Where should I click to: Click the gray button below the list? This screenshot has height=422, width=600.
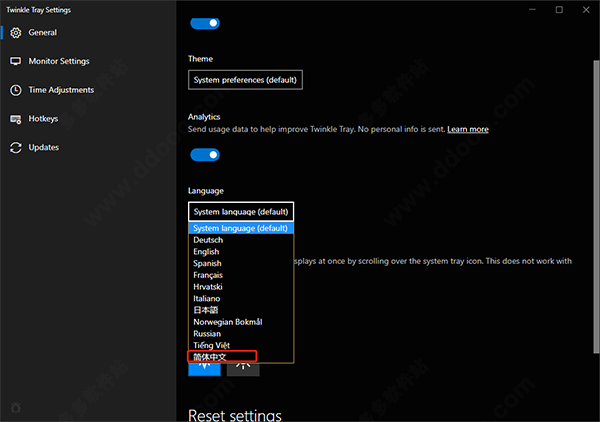click(243, 369)
